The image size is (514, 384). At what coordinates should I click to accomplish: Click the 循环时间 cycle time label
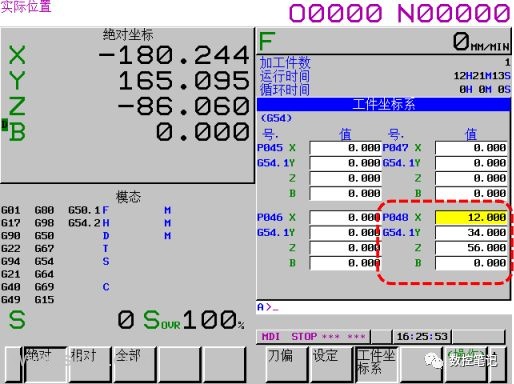tap(285, 90)
